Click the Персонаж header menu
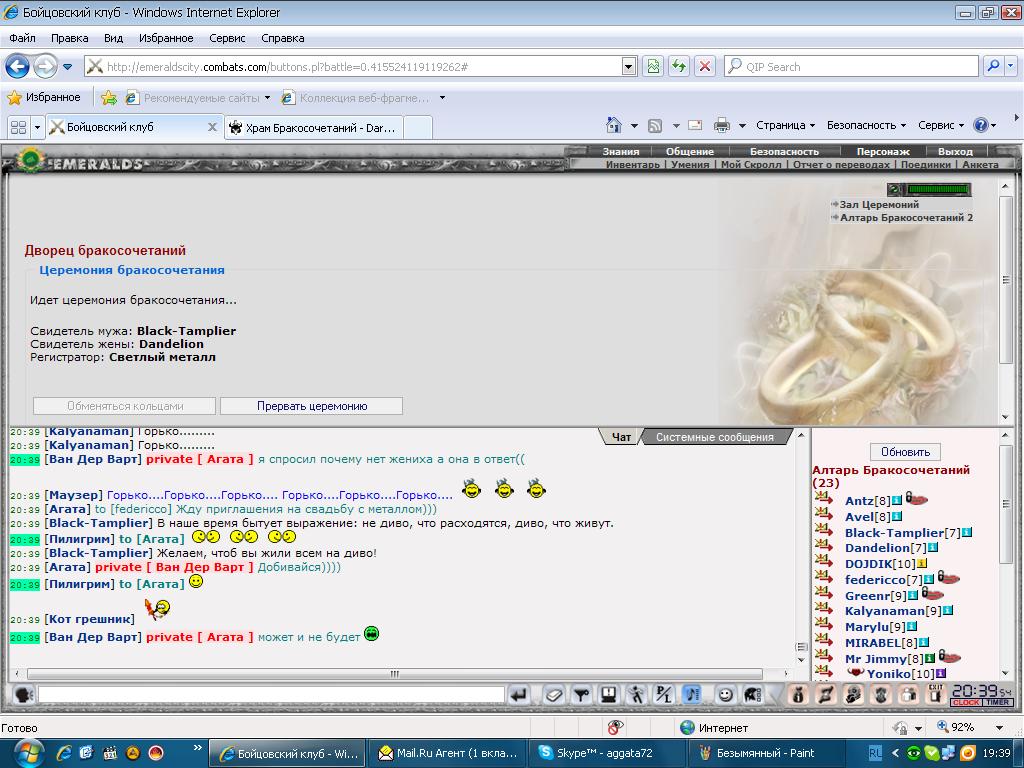 pos(883,152)
